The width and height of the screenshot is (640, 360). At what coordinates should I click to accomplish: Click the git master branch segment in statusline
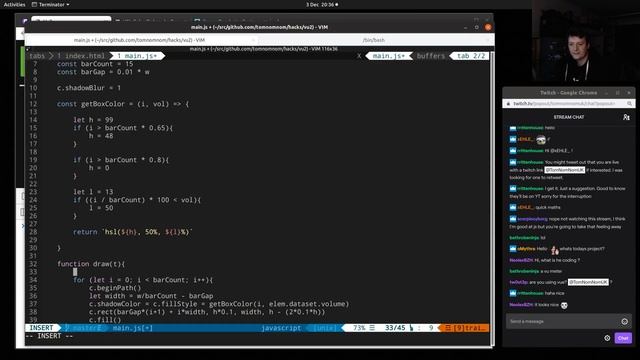pos(84,328)
